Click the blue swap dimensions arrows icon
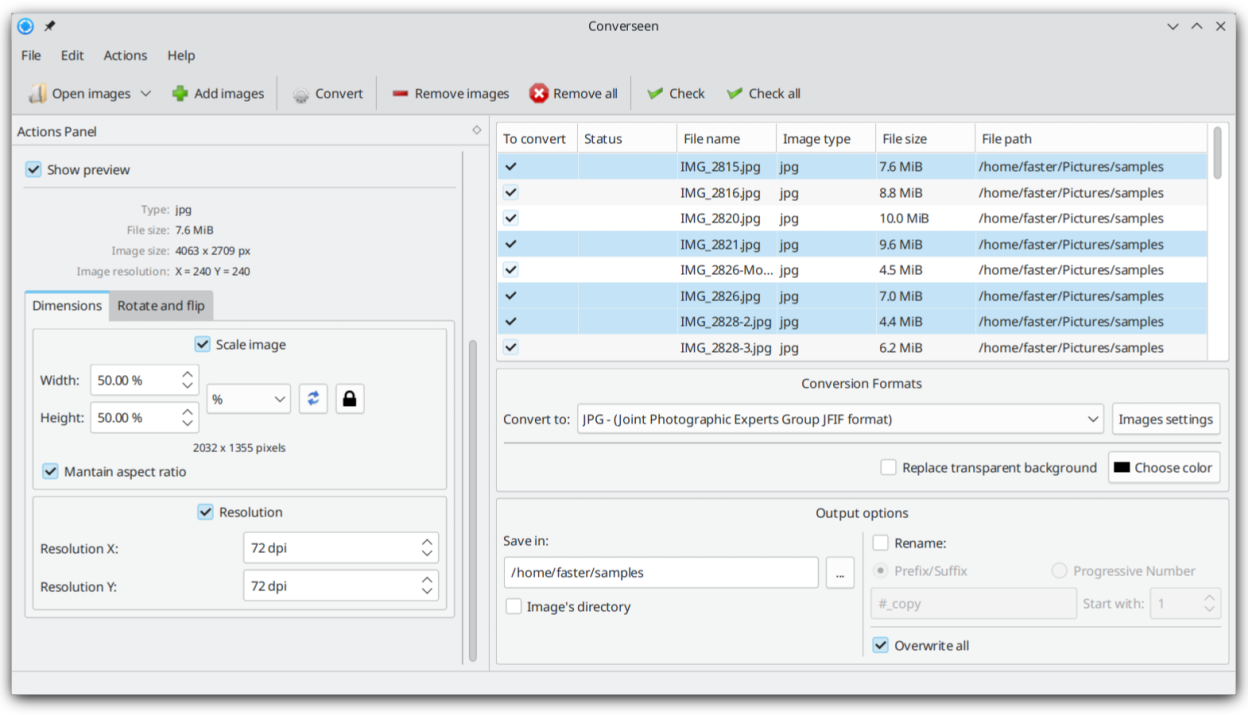1248x715 pixels. point(313,399)
